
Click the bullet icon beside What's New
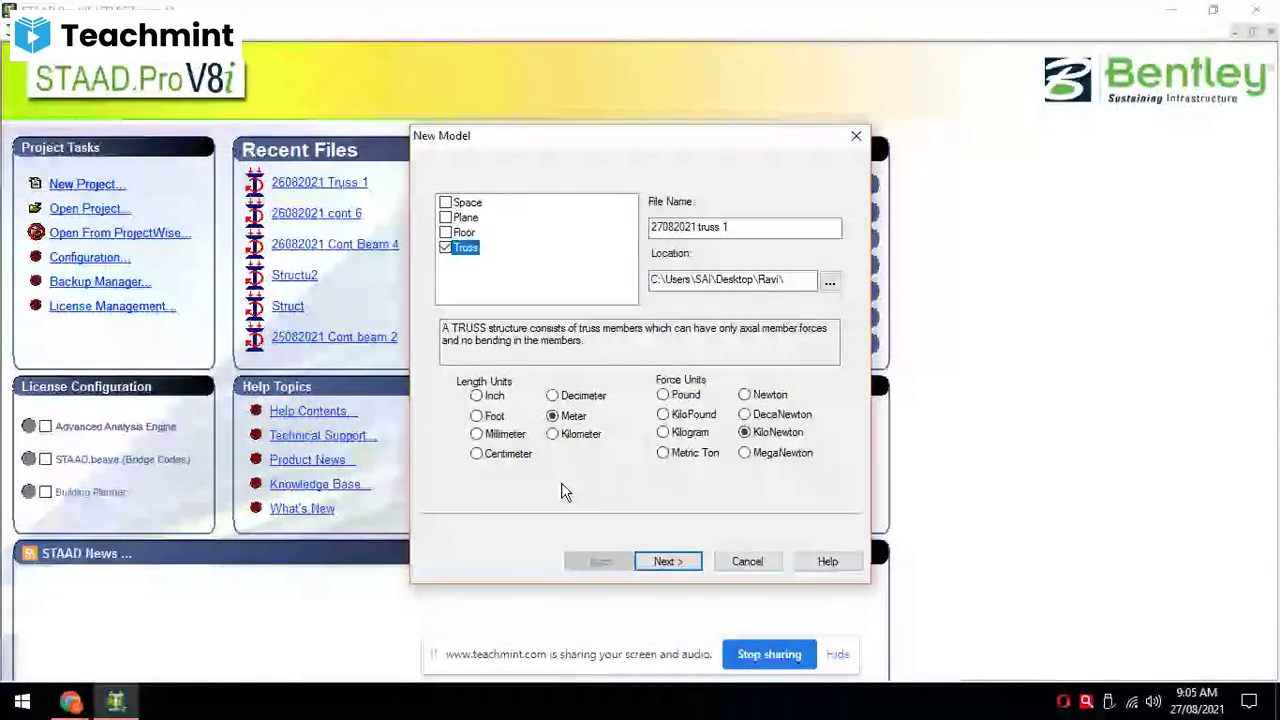tap(256, 508)
